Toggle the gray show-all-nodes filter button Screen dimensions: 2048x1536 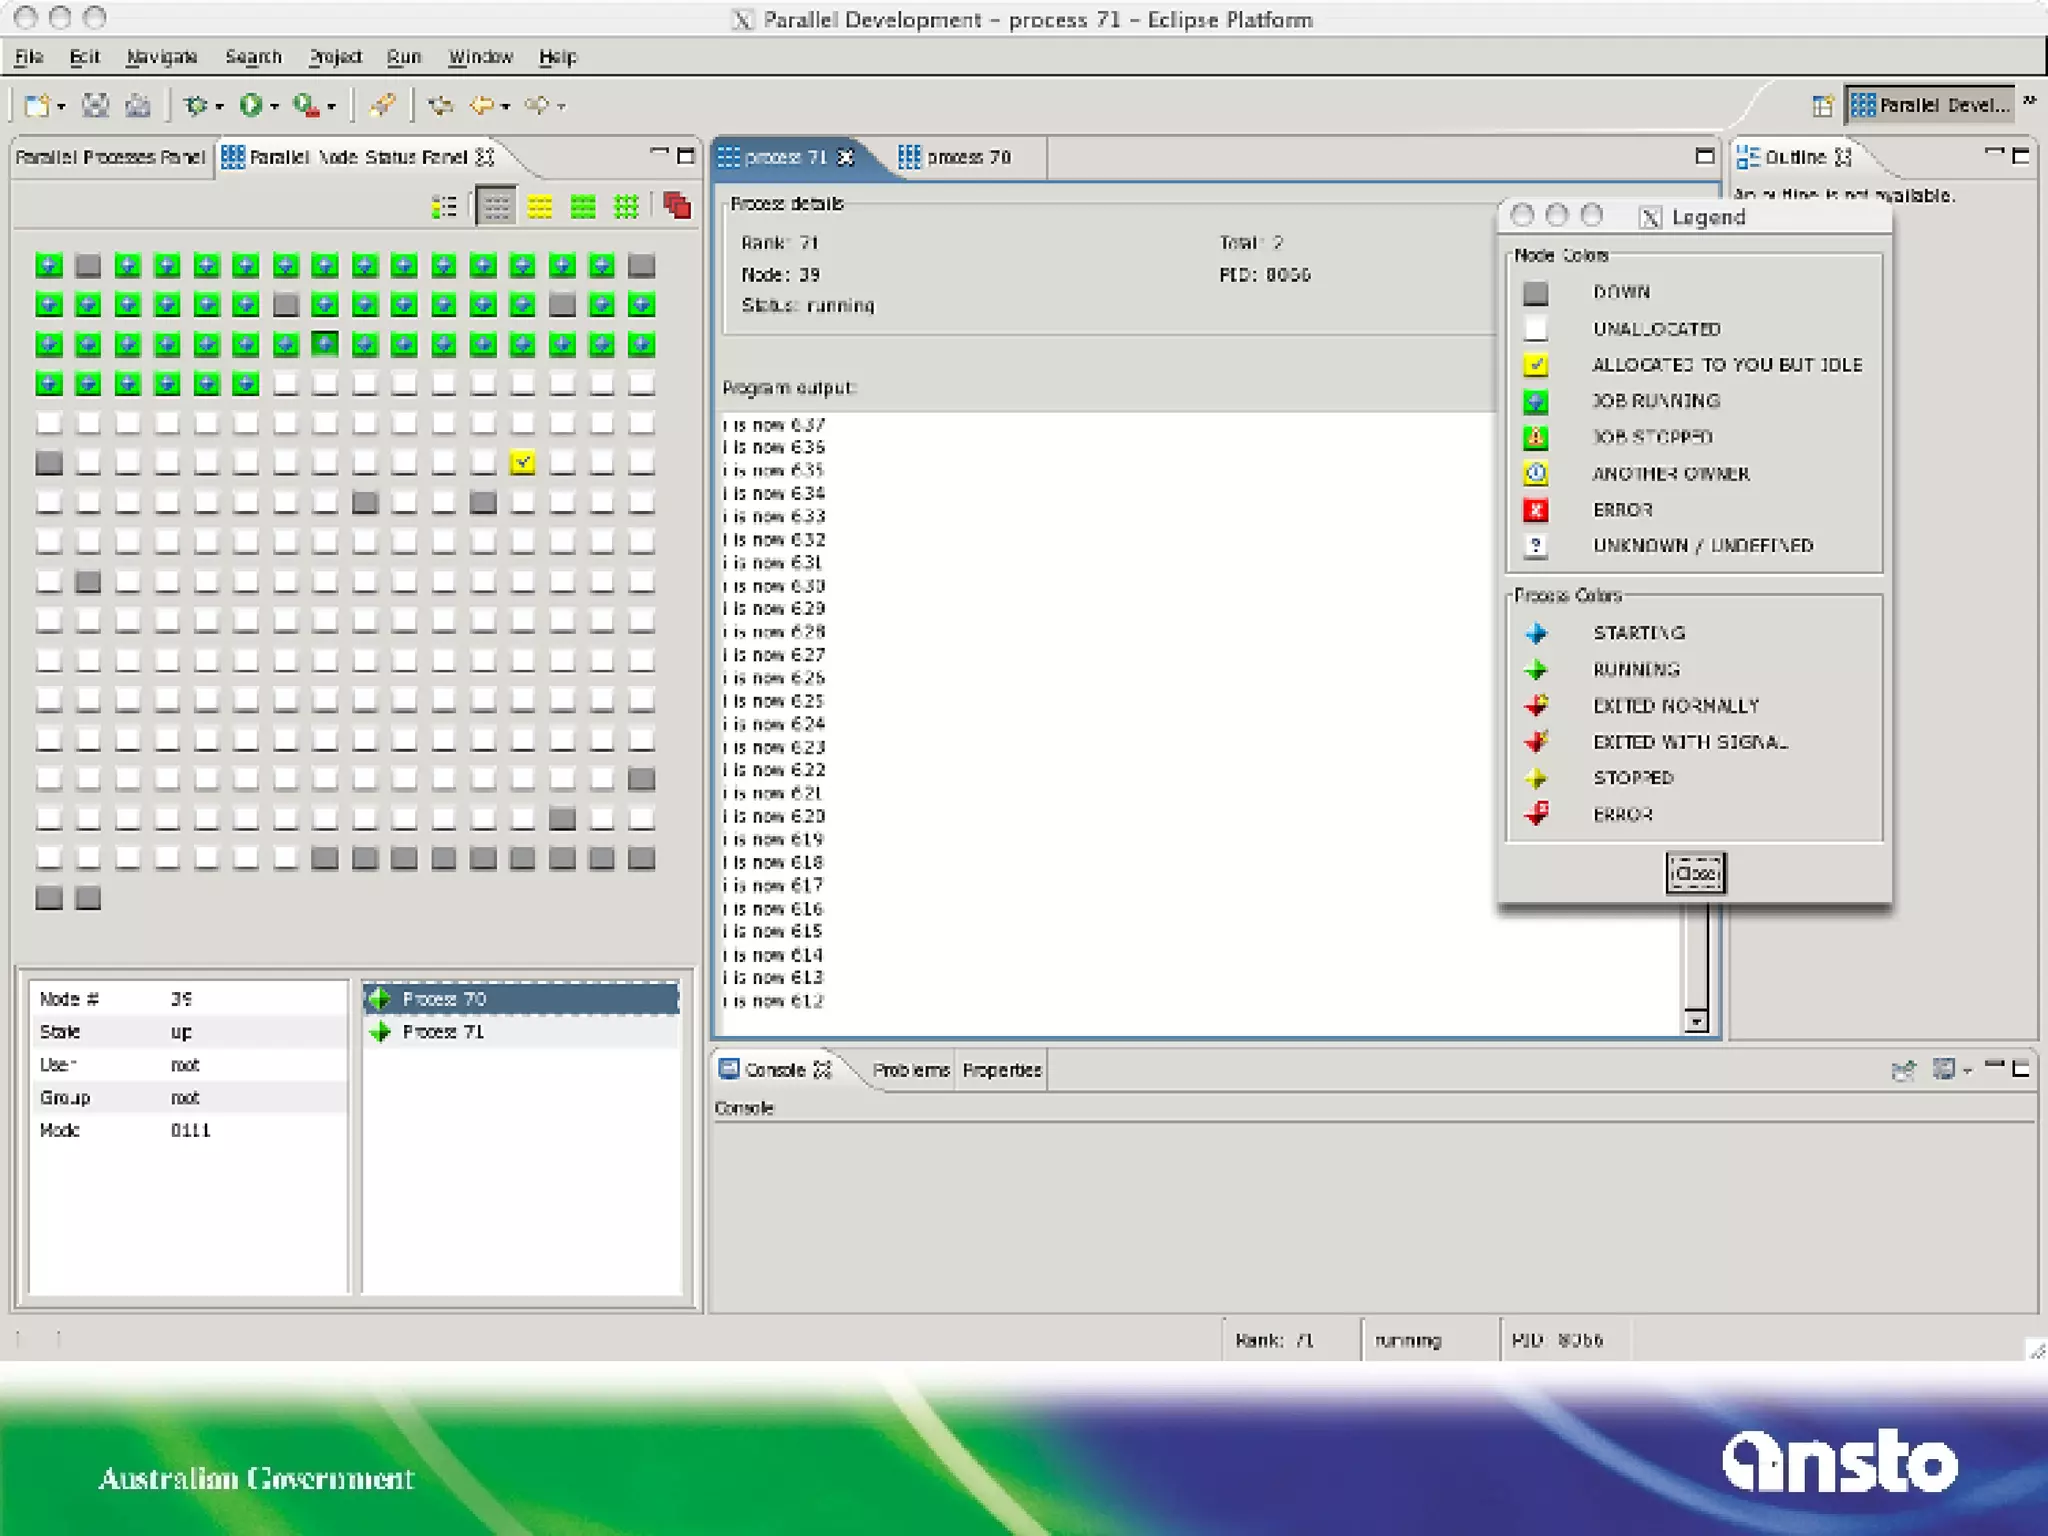[496, 207]
